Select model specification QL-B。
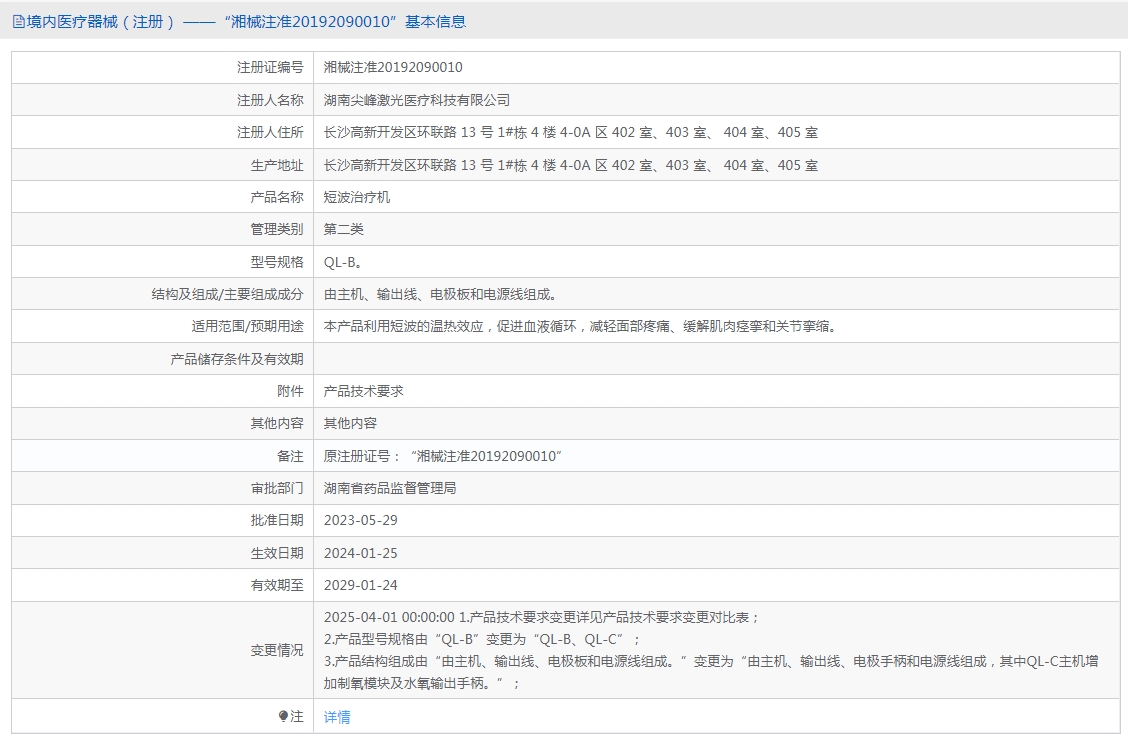This screenshot has height=744, width=1128. pos(343,262)
